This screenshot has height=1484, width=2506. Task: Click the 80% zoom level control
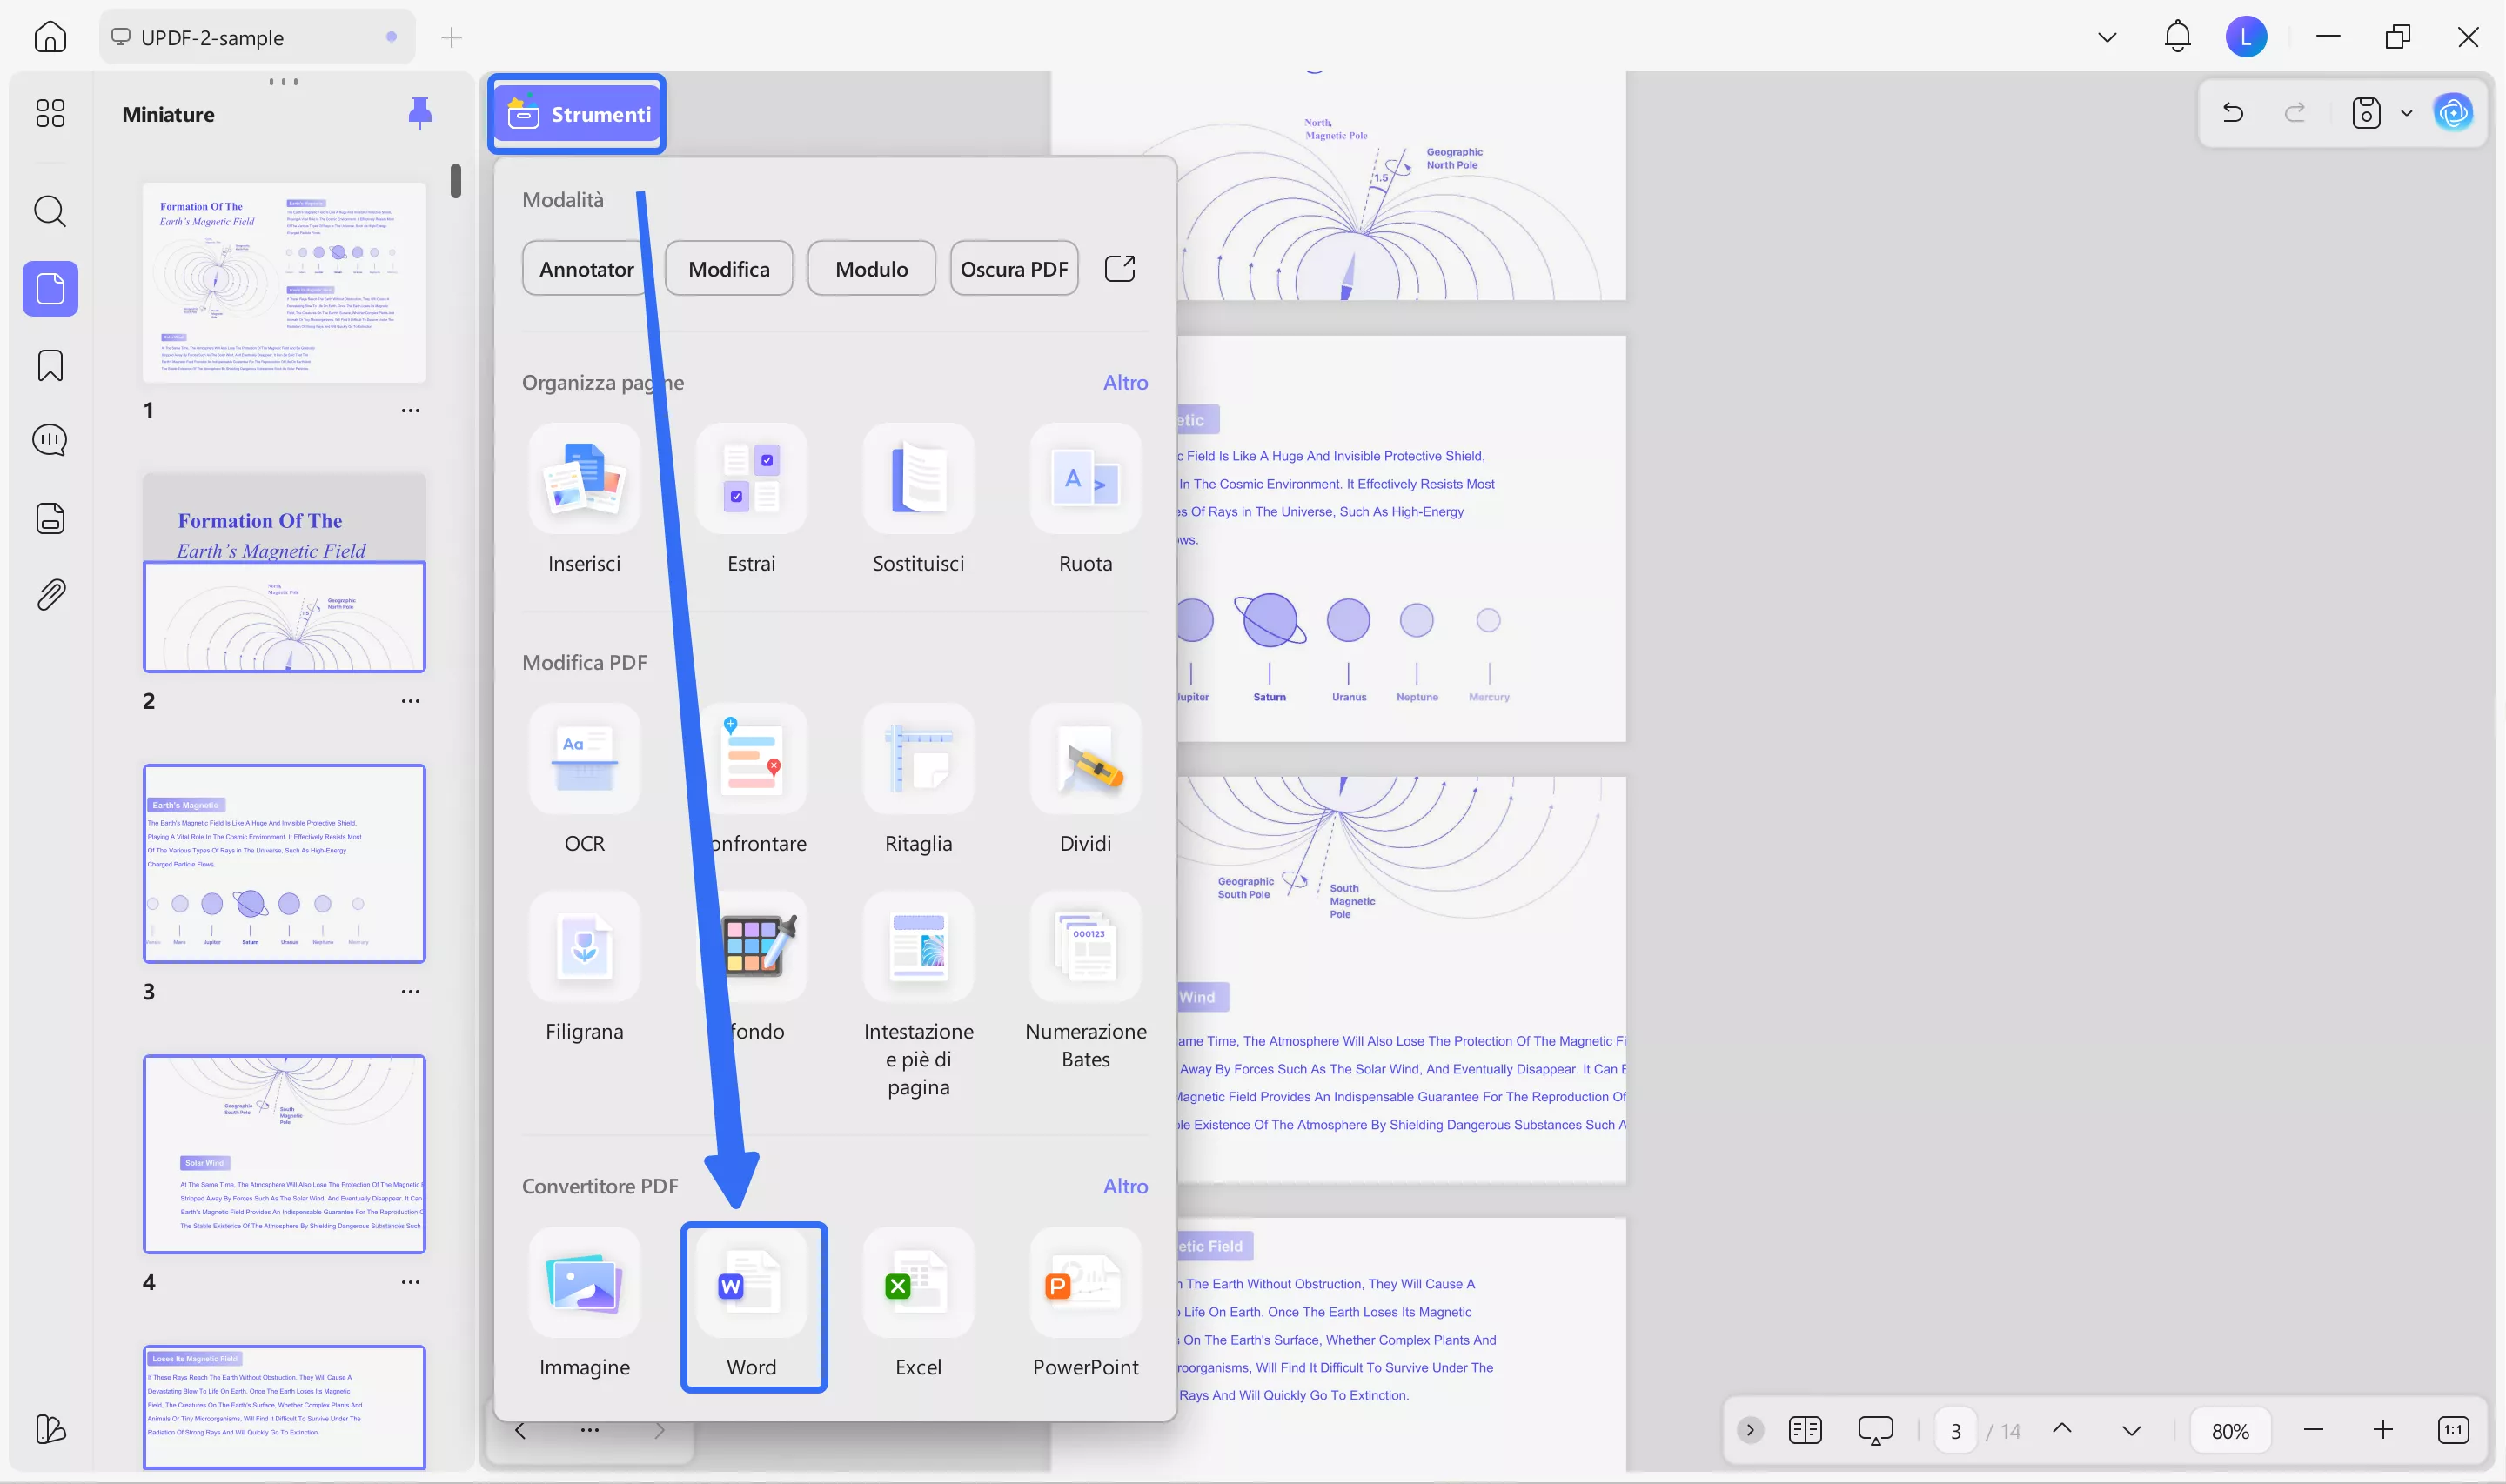(x=2230, y=1429)
